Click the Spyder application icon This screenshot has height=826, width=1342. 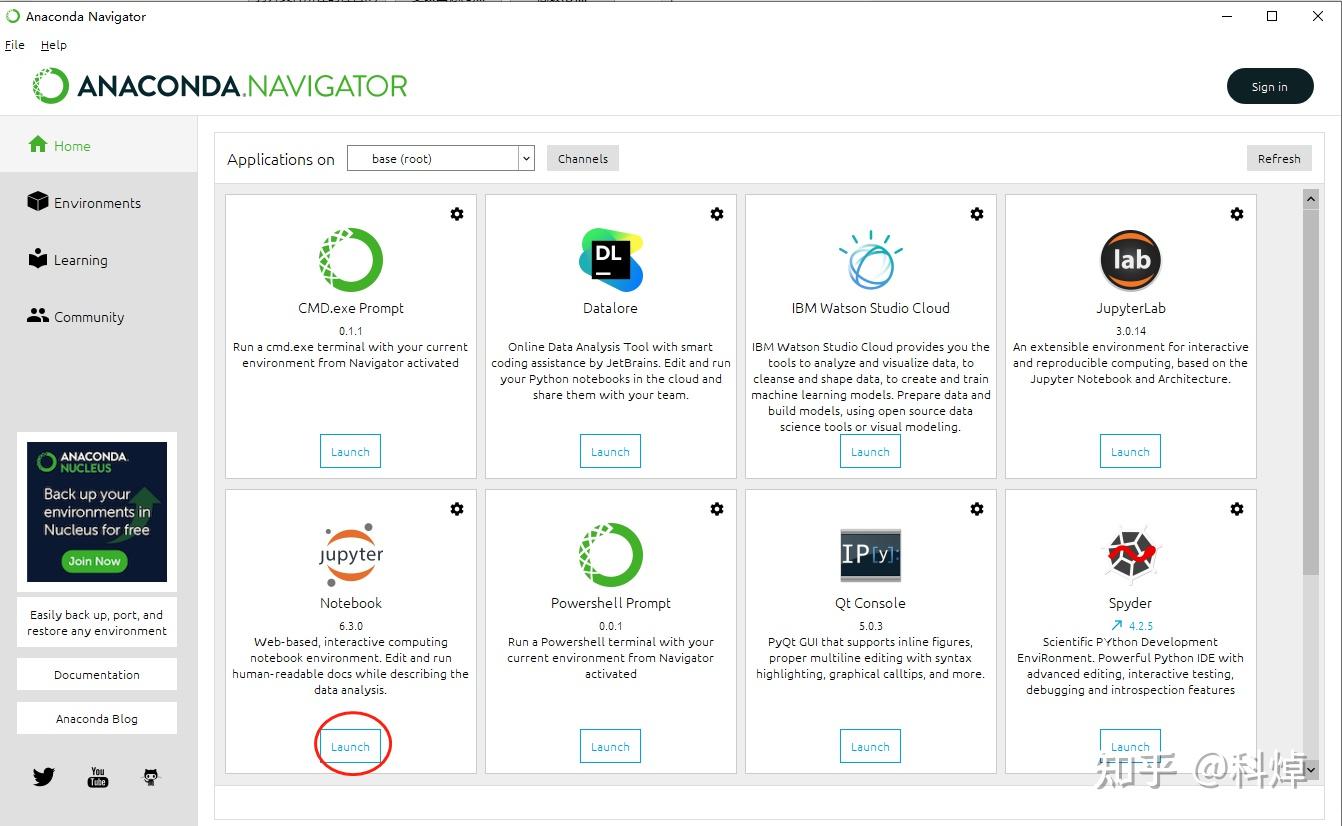click(1130, 555)
